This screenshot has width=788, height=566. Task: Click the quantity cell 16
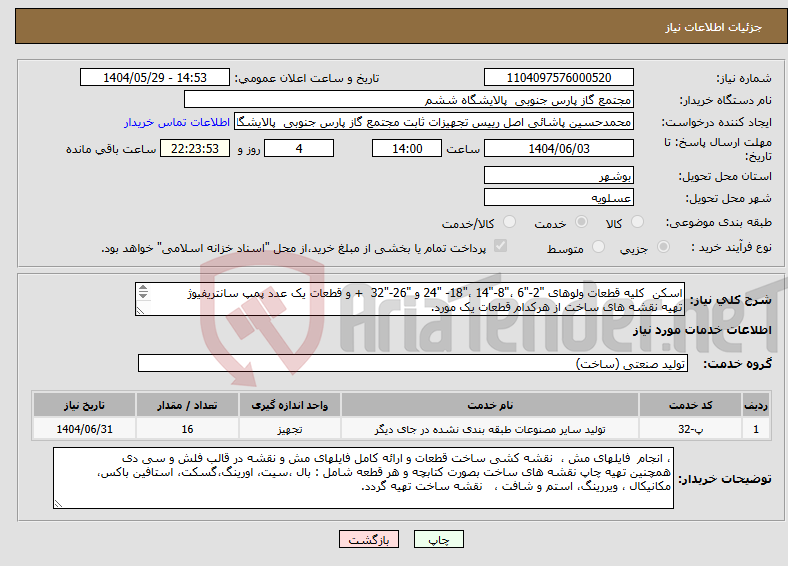(187, 429)
